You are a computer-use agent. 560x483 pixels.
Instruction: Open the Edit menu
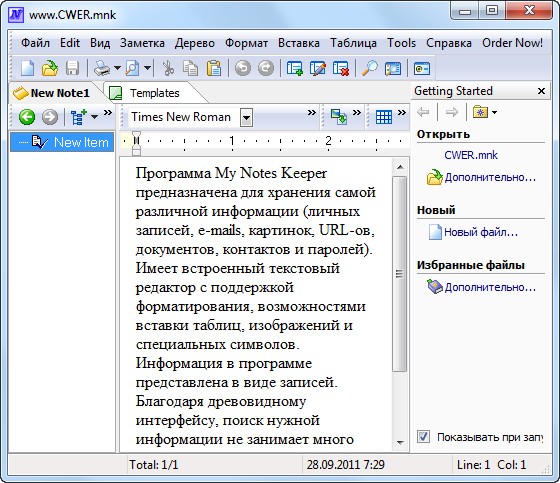[70, 43]
